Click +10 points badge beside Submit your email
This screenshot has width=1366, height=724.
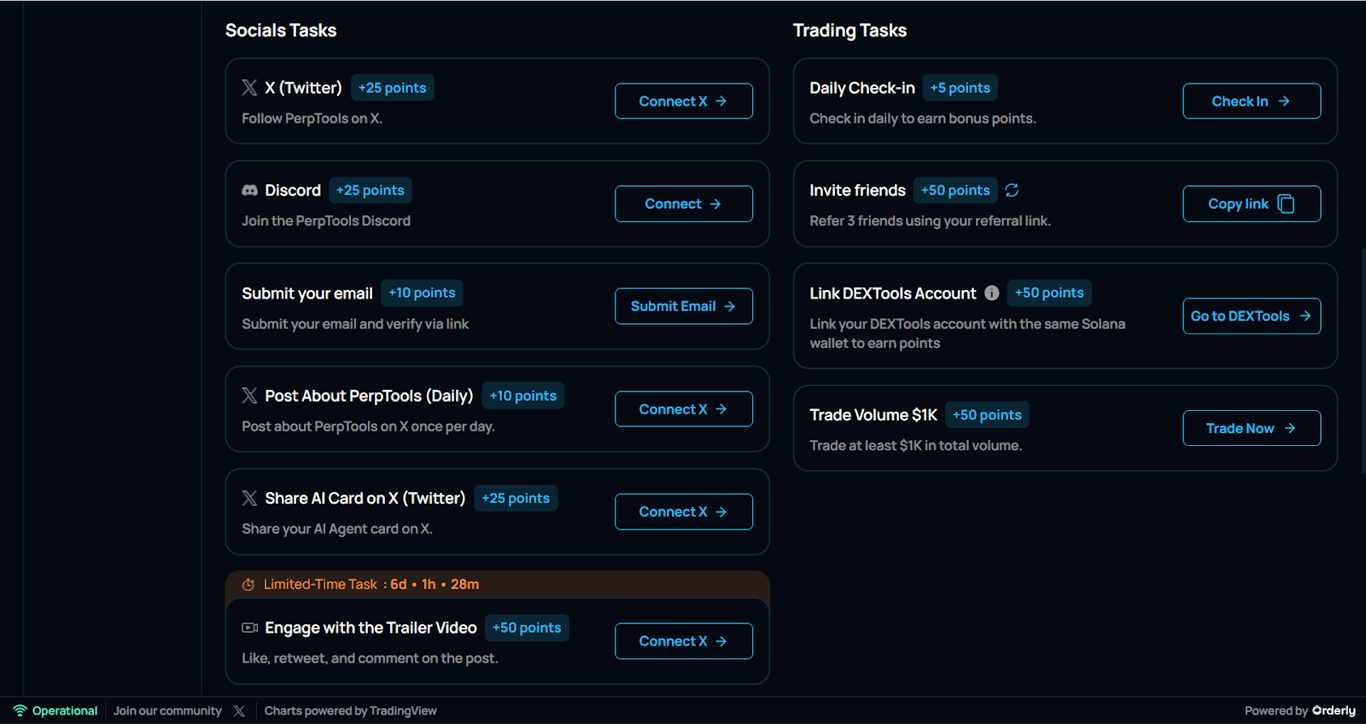click(x=422, y=293)
